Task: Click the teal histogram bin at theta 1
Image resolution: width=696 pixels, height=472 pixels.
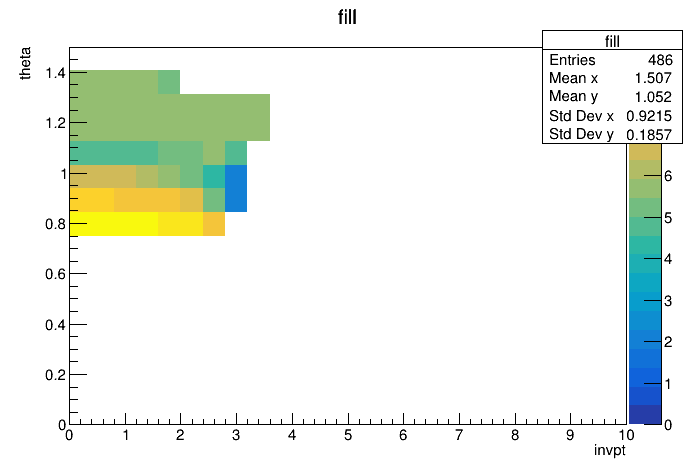Action: click(x=214, y=176)
